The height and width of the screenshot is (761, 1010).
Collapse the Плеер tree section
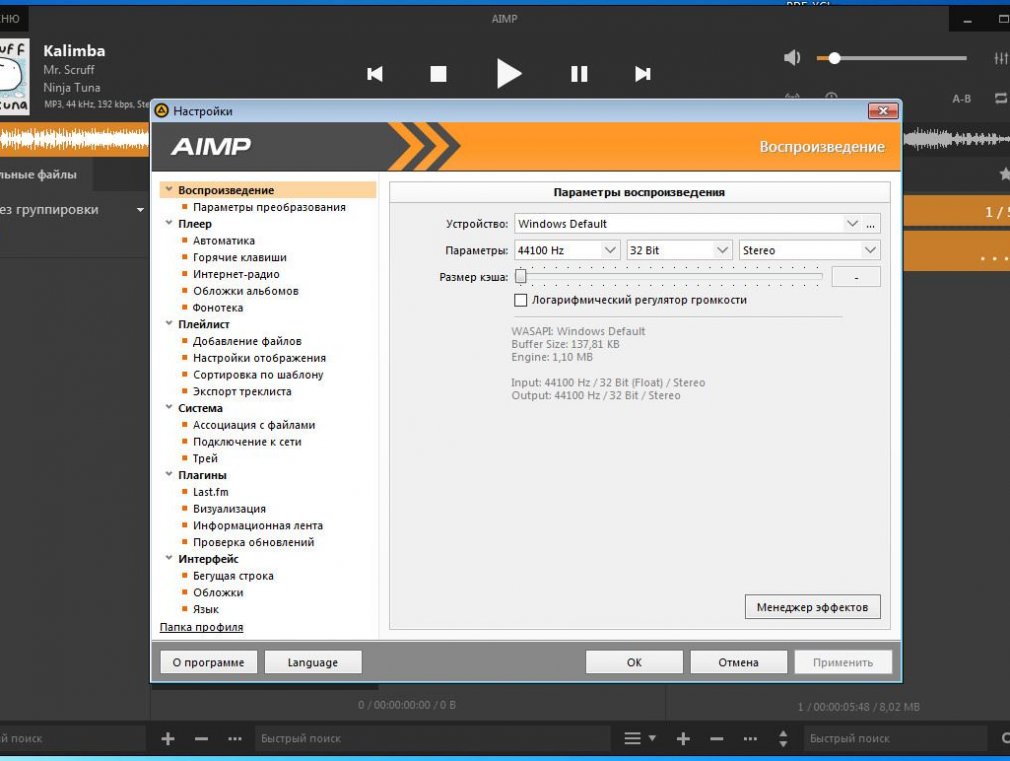(169, 223)
